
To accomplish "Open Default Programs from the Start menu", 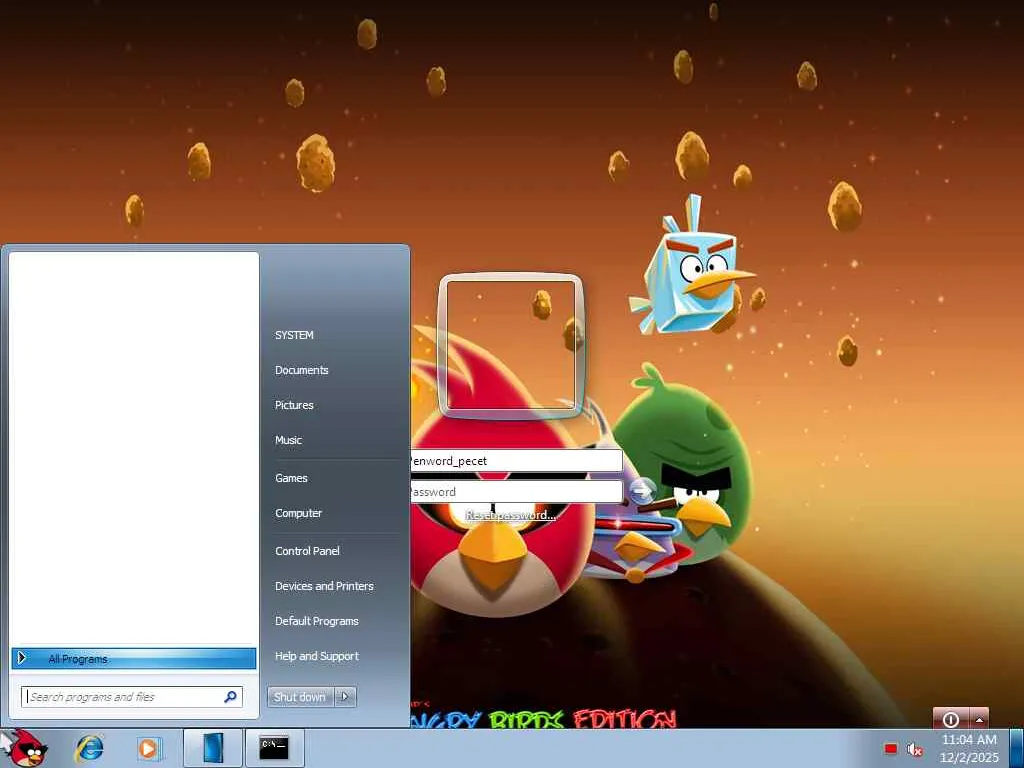I will tap(317, 621).
